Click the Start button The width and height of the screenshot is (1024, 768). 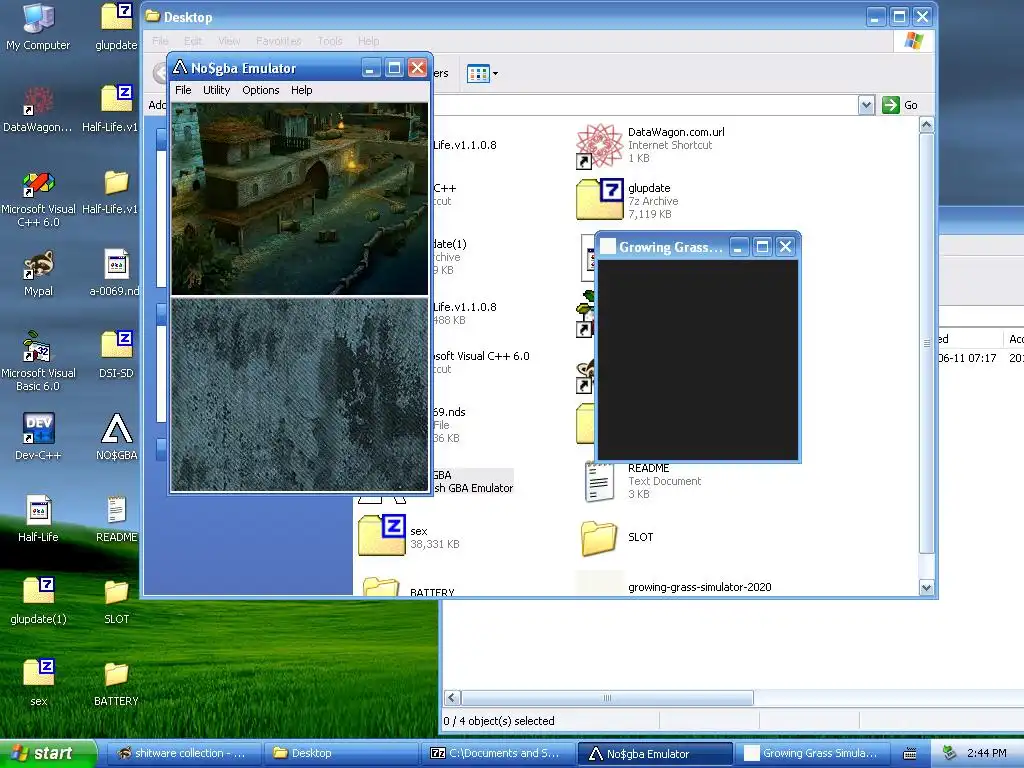pos(47,754)
